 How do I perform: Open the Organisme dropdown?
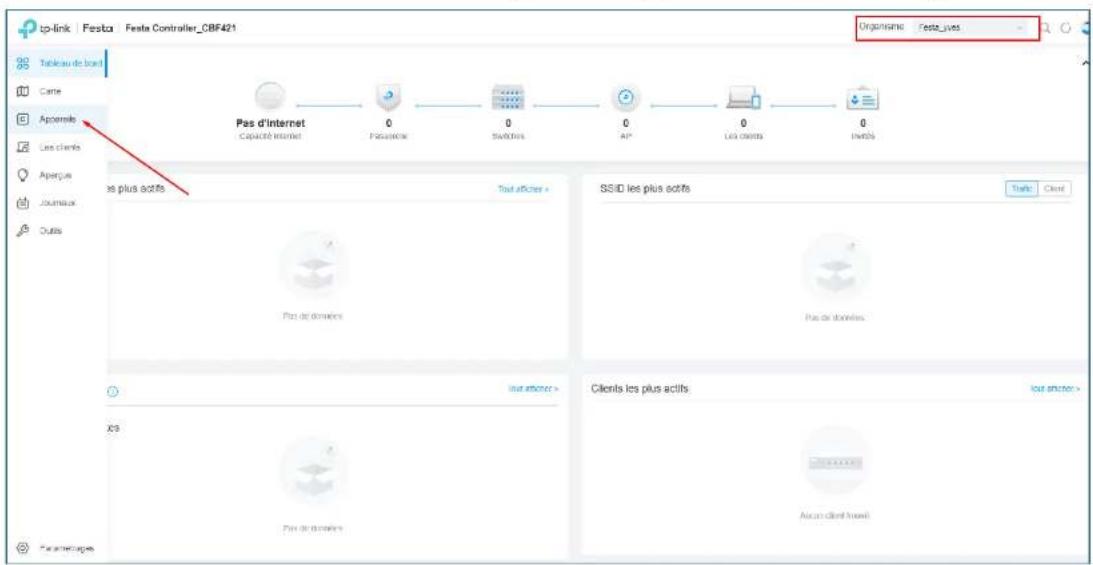click(x=972, y=27)
